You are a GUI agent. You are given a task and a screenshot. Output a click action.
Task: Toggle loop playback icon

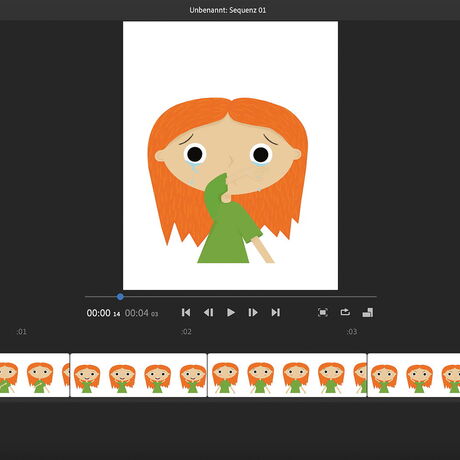coord(345,312)
